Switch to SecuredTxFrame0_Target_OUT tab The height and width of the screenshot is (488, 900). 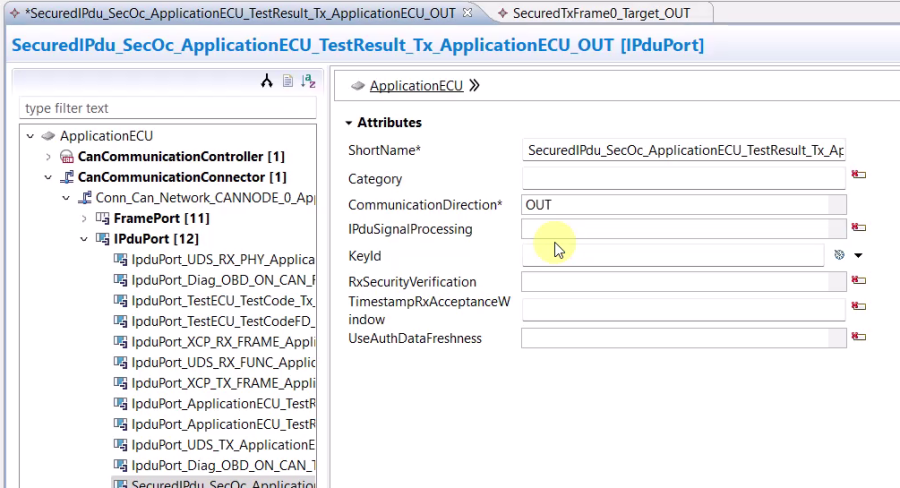(x=600, y=13)
